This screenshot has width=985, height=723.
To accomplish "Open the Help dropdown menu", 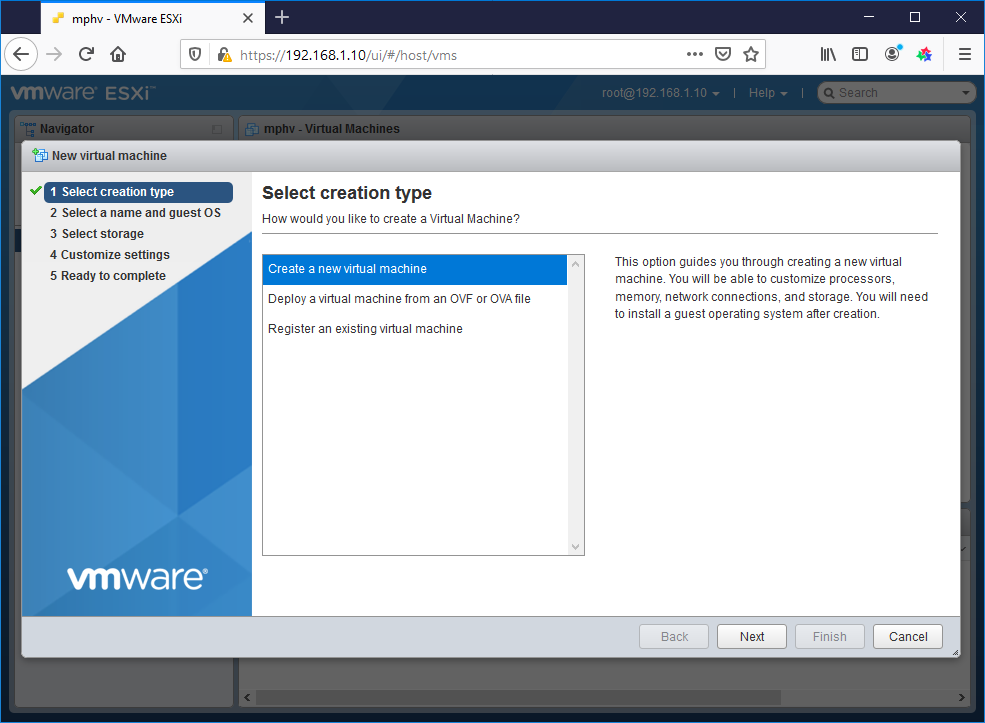I will coord(767,92).
